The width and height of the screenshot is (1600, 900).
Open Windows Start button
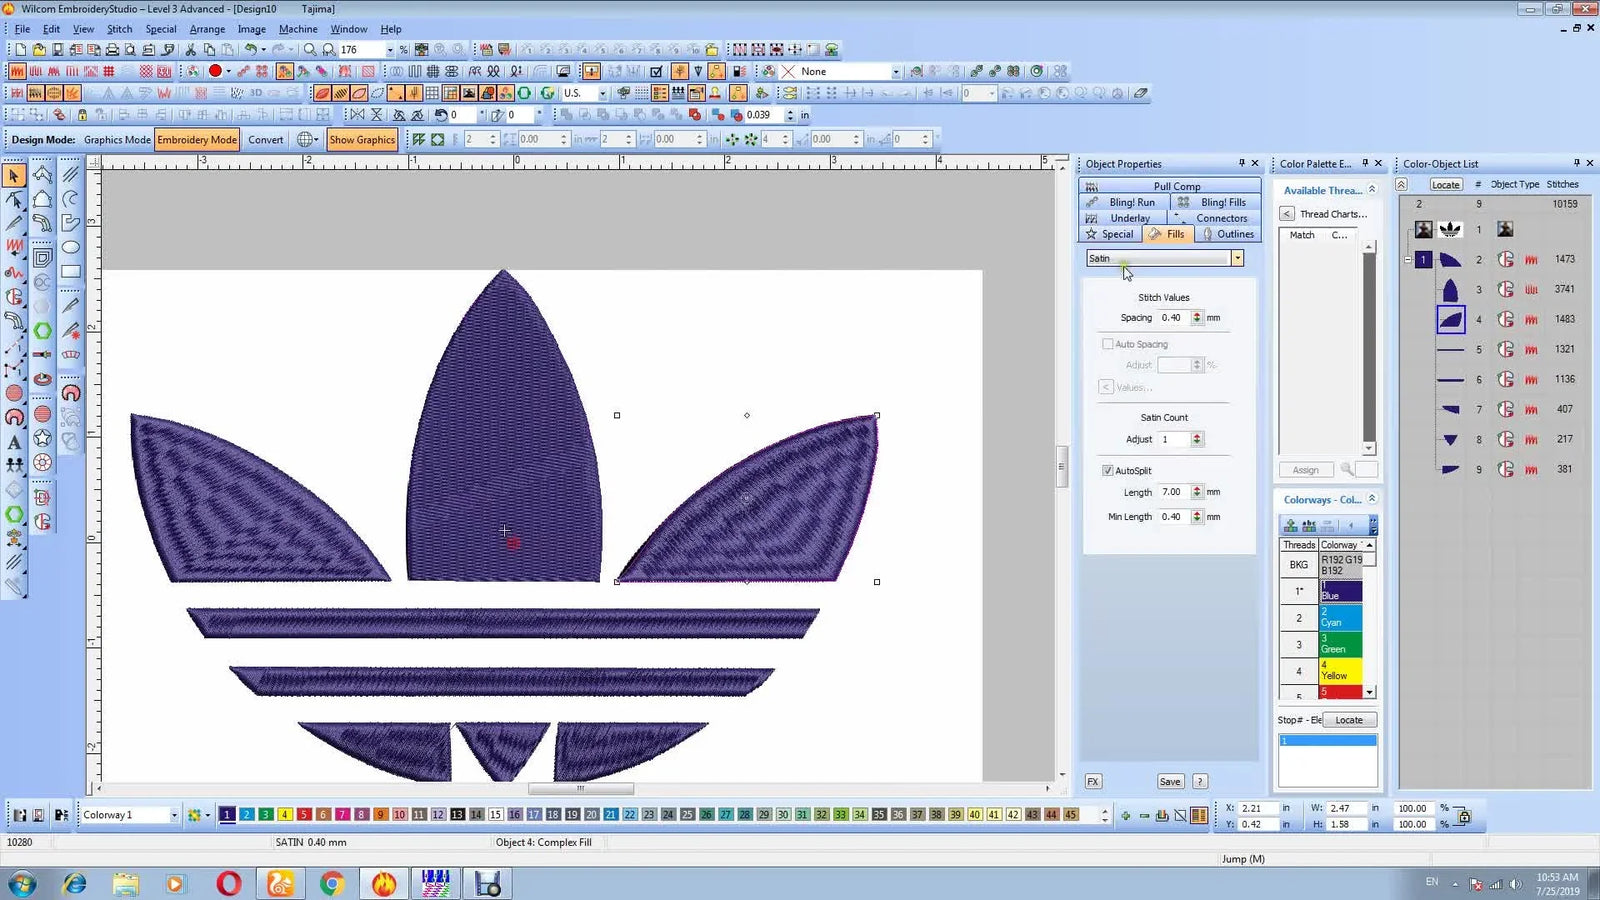tap(21, 884)
